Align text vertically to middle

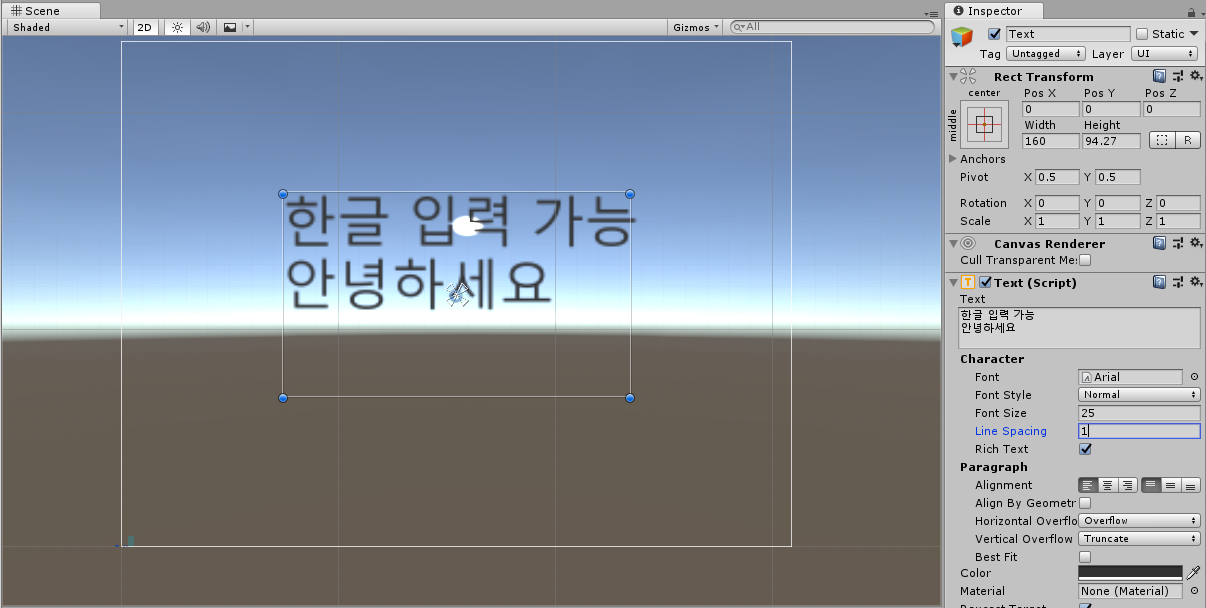coord(1171,485)
